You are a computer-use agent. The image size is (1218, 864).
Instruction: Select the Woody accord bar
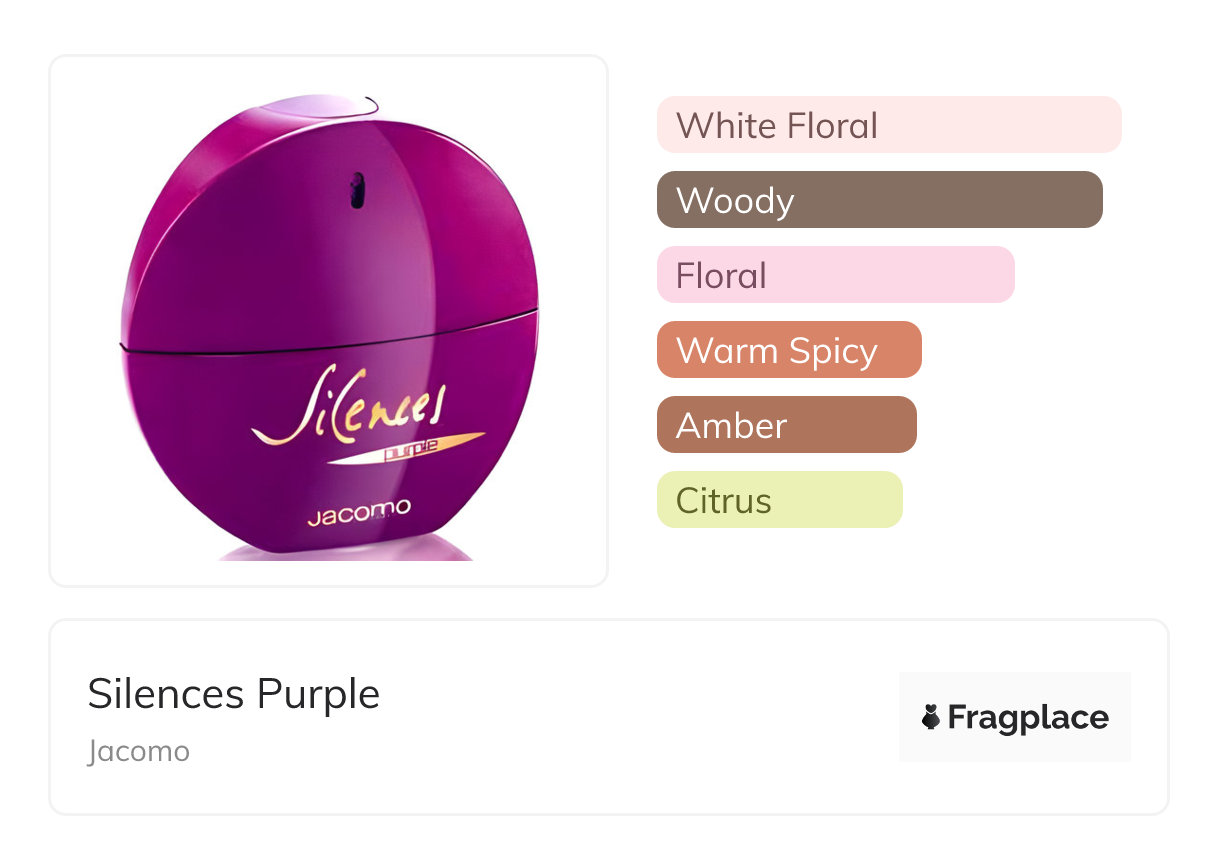click(x=879, y=200)
